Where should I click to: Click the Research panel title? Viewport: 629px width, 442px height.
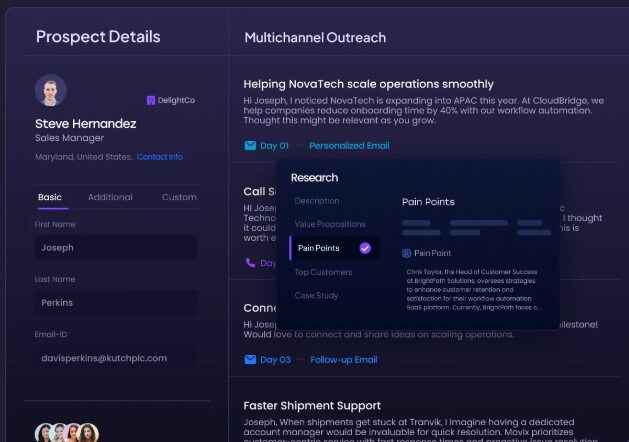[314, 178]
